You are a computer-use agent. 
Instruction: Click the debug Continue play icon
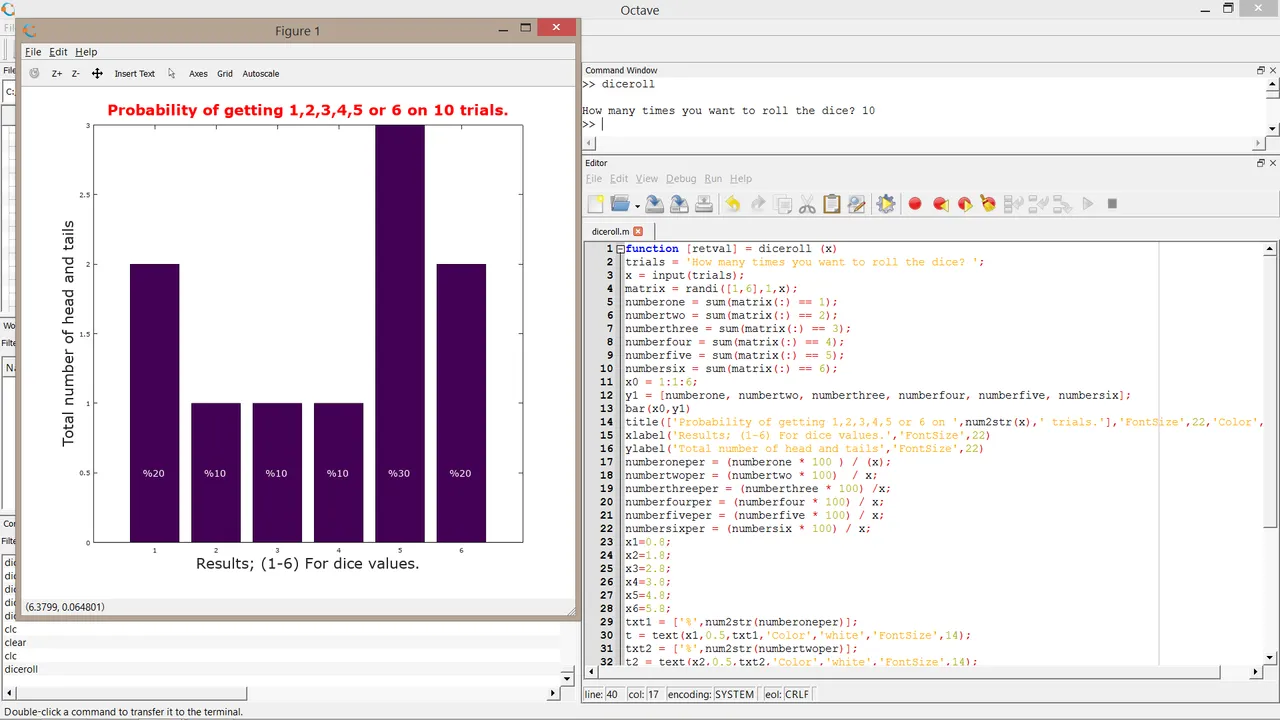tap(1087, 204)
